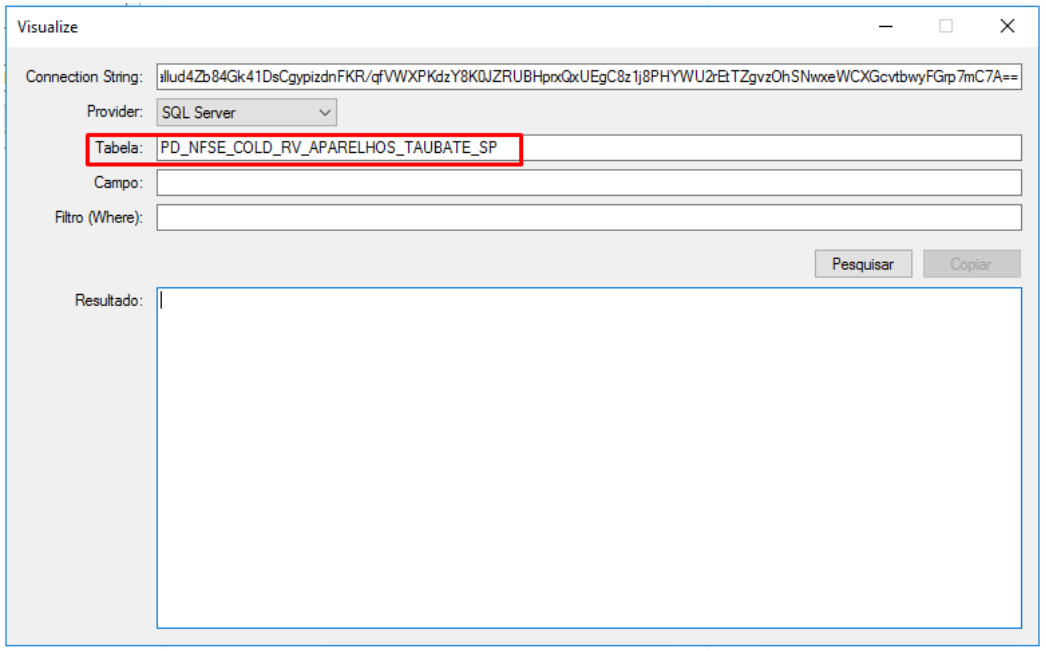
Task: Click the Visualize title bar text
Action: coord(48,27)
